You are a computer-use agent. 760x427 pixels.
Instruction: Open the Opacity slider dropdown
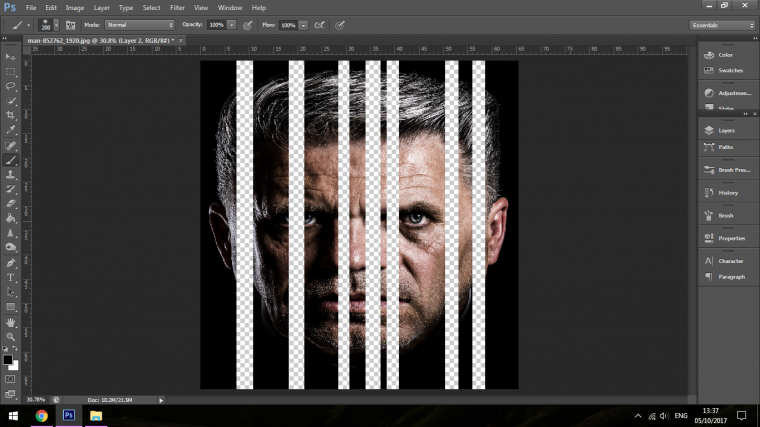231,25
